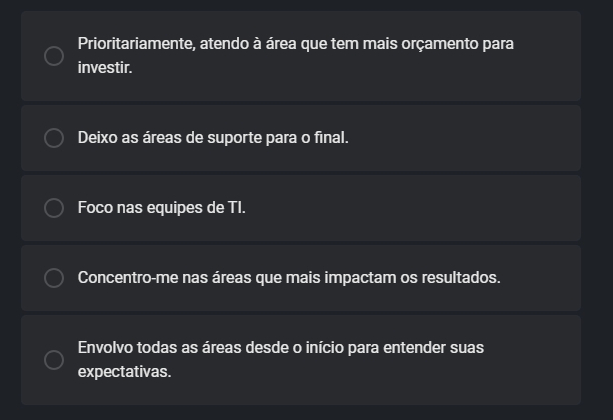Select radio button for 'Prioritariamente, atendo à área' option

[x=54, y=56]
